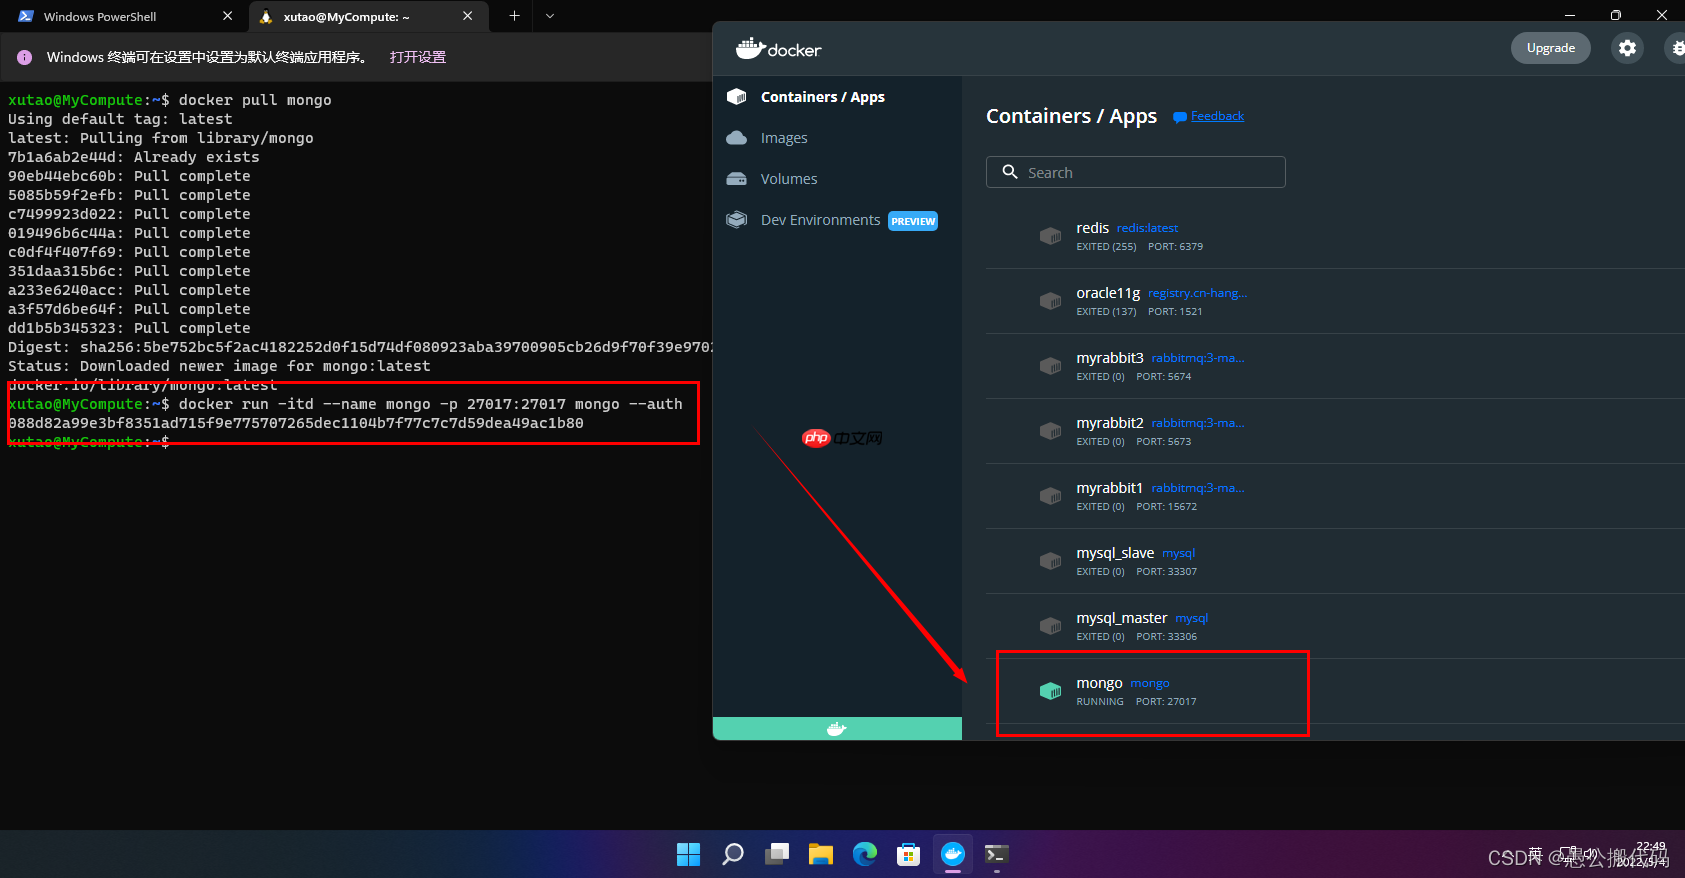Select the mysql_master container name
1685x878 pixels.
point(1122,618)
